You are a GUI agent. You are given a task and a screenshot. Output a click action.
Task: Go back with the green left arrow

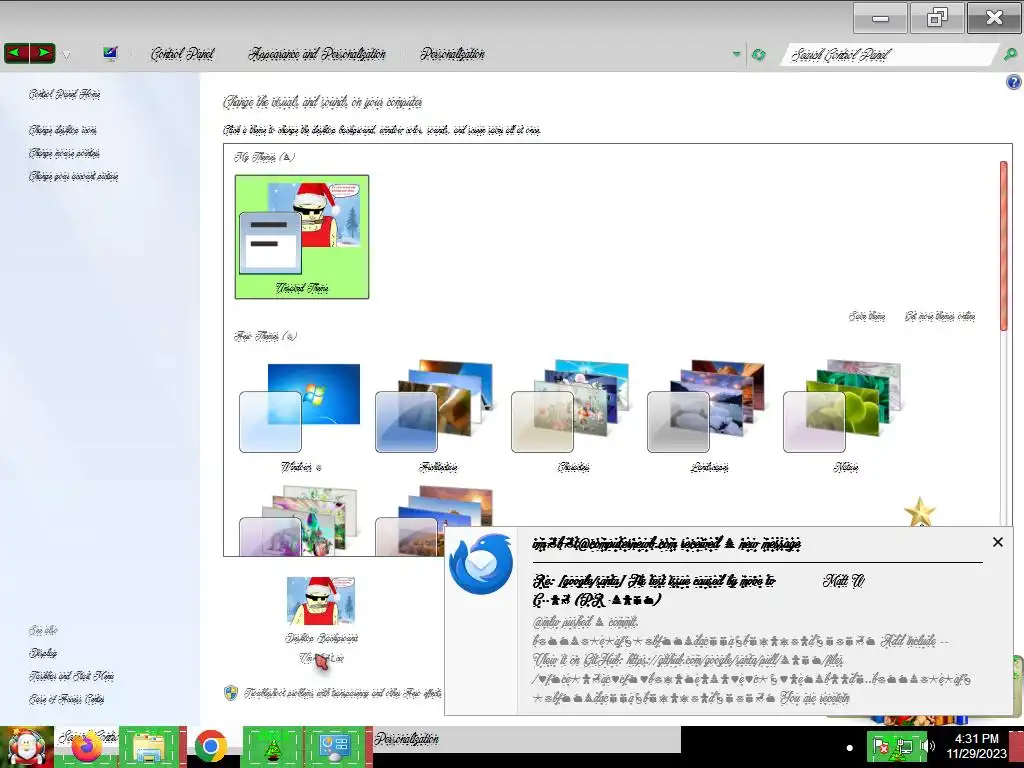(x=16, y=53)
